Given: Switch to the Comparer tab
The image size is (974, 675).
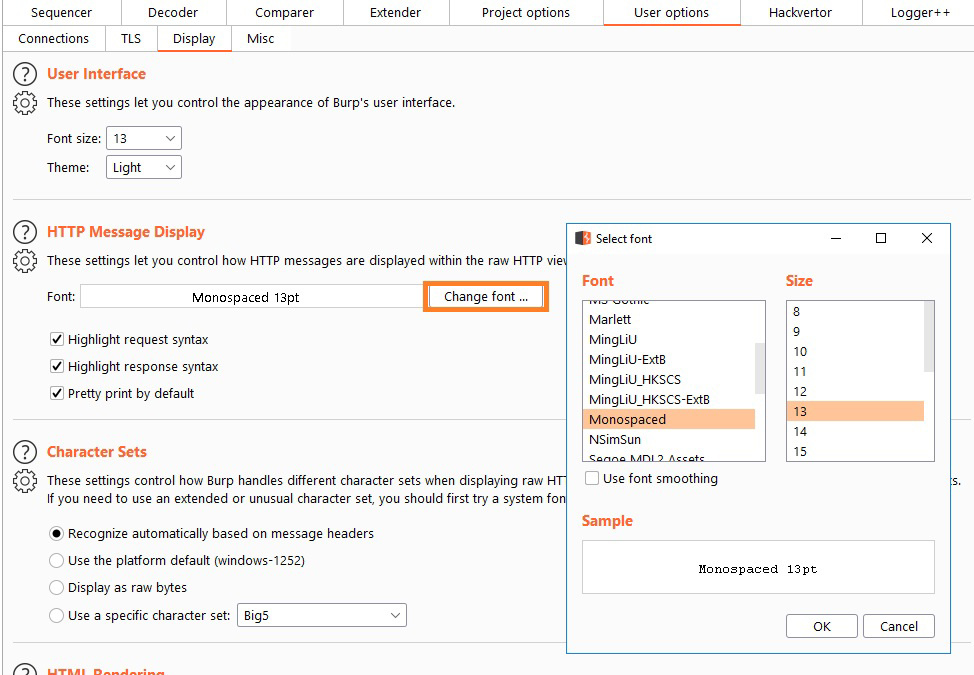Looking at the screenshot, I should [284, 12].
